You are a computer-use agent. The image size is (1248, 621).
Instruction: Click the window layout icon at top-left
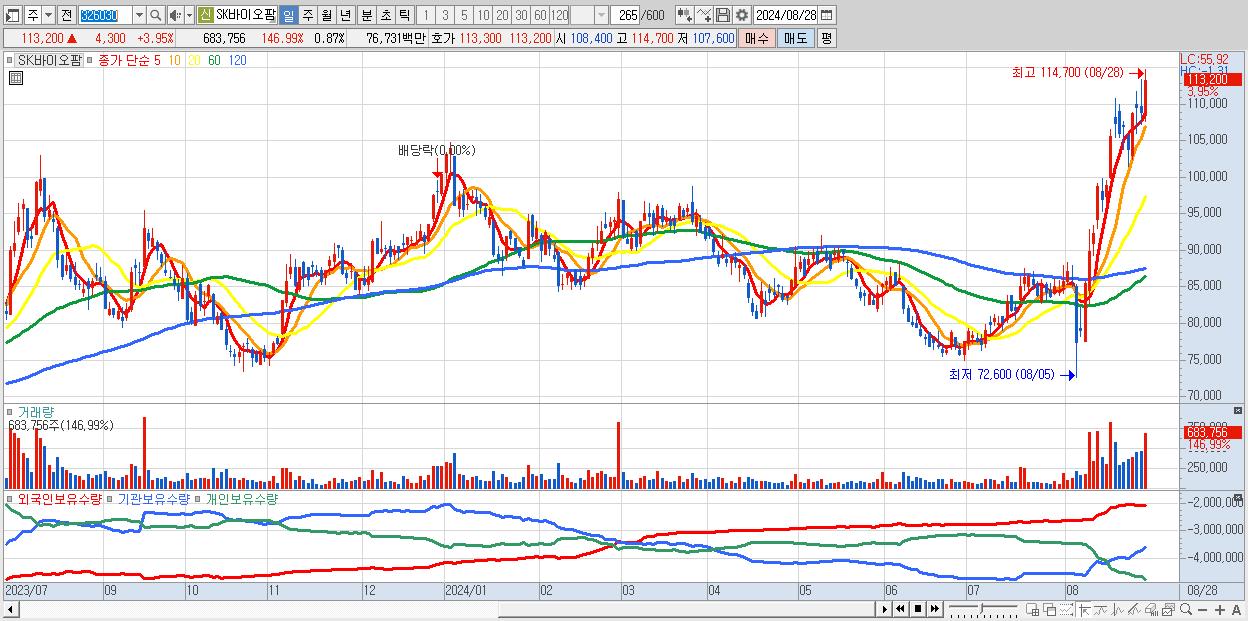pyautogui.click(x=11, y=15)
